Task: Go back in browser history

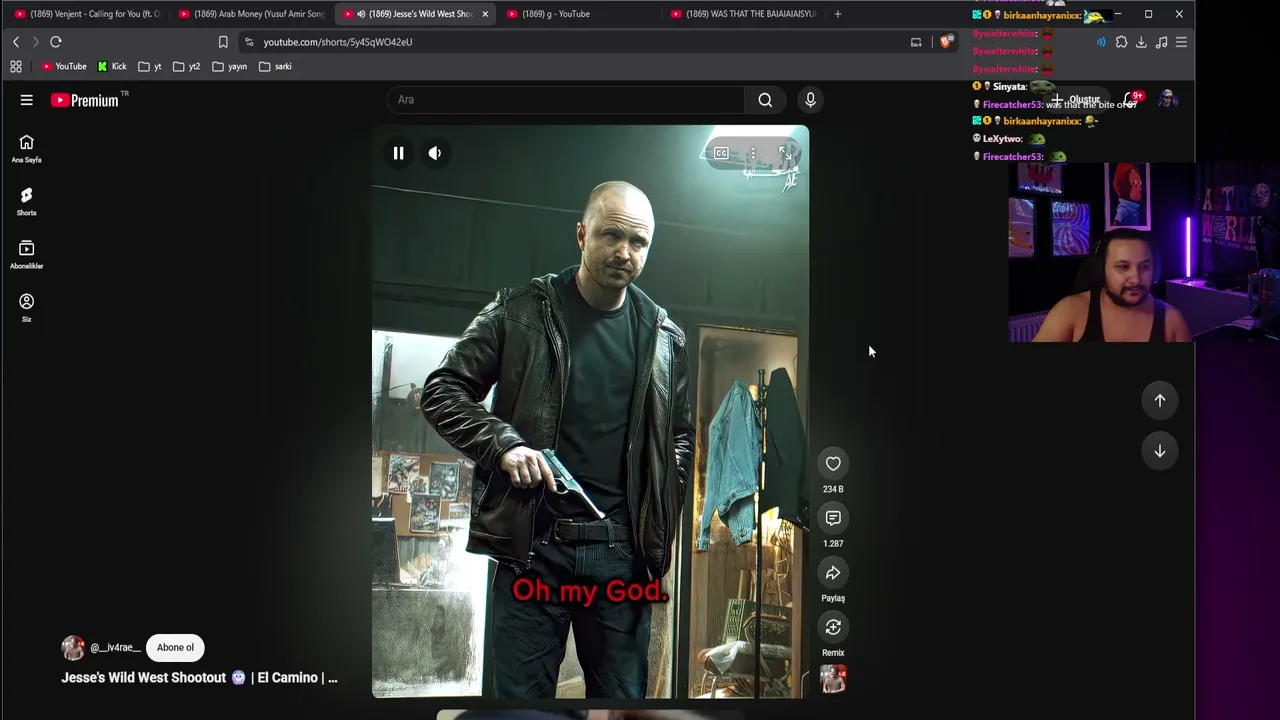Action: point(16,42)
